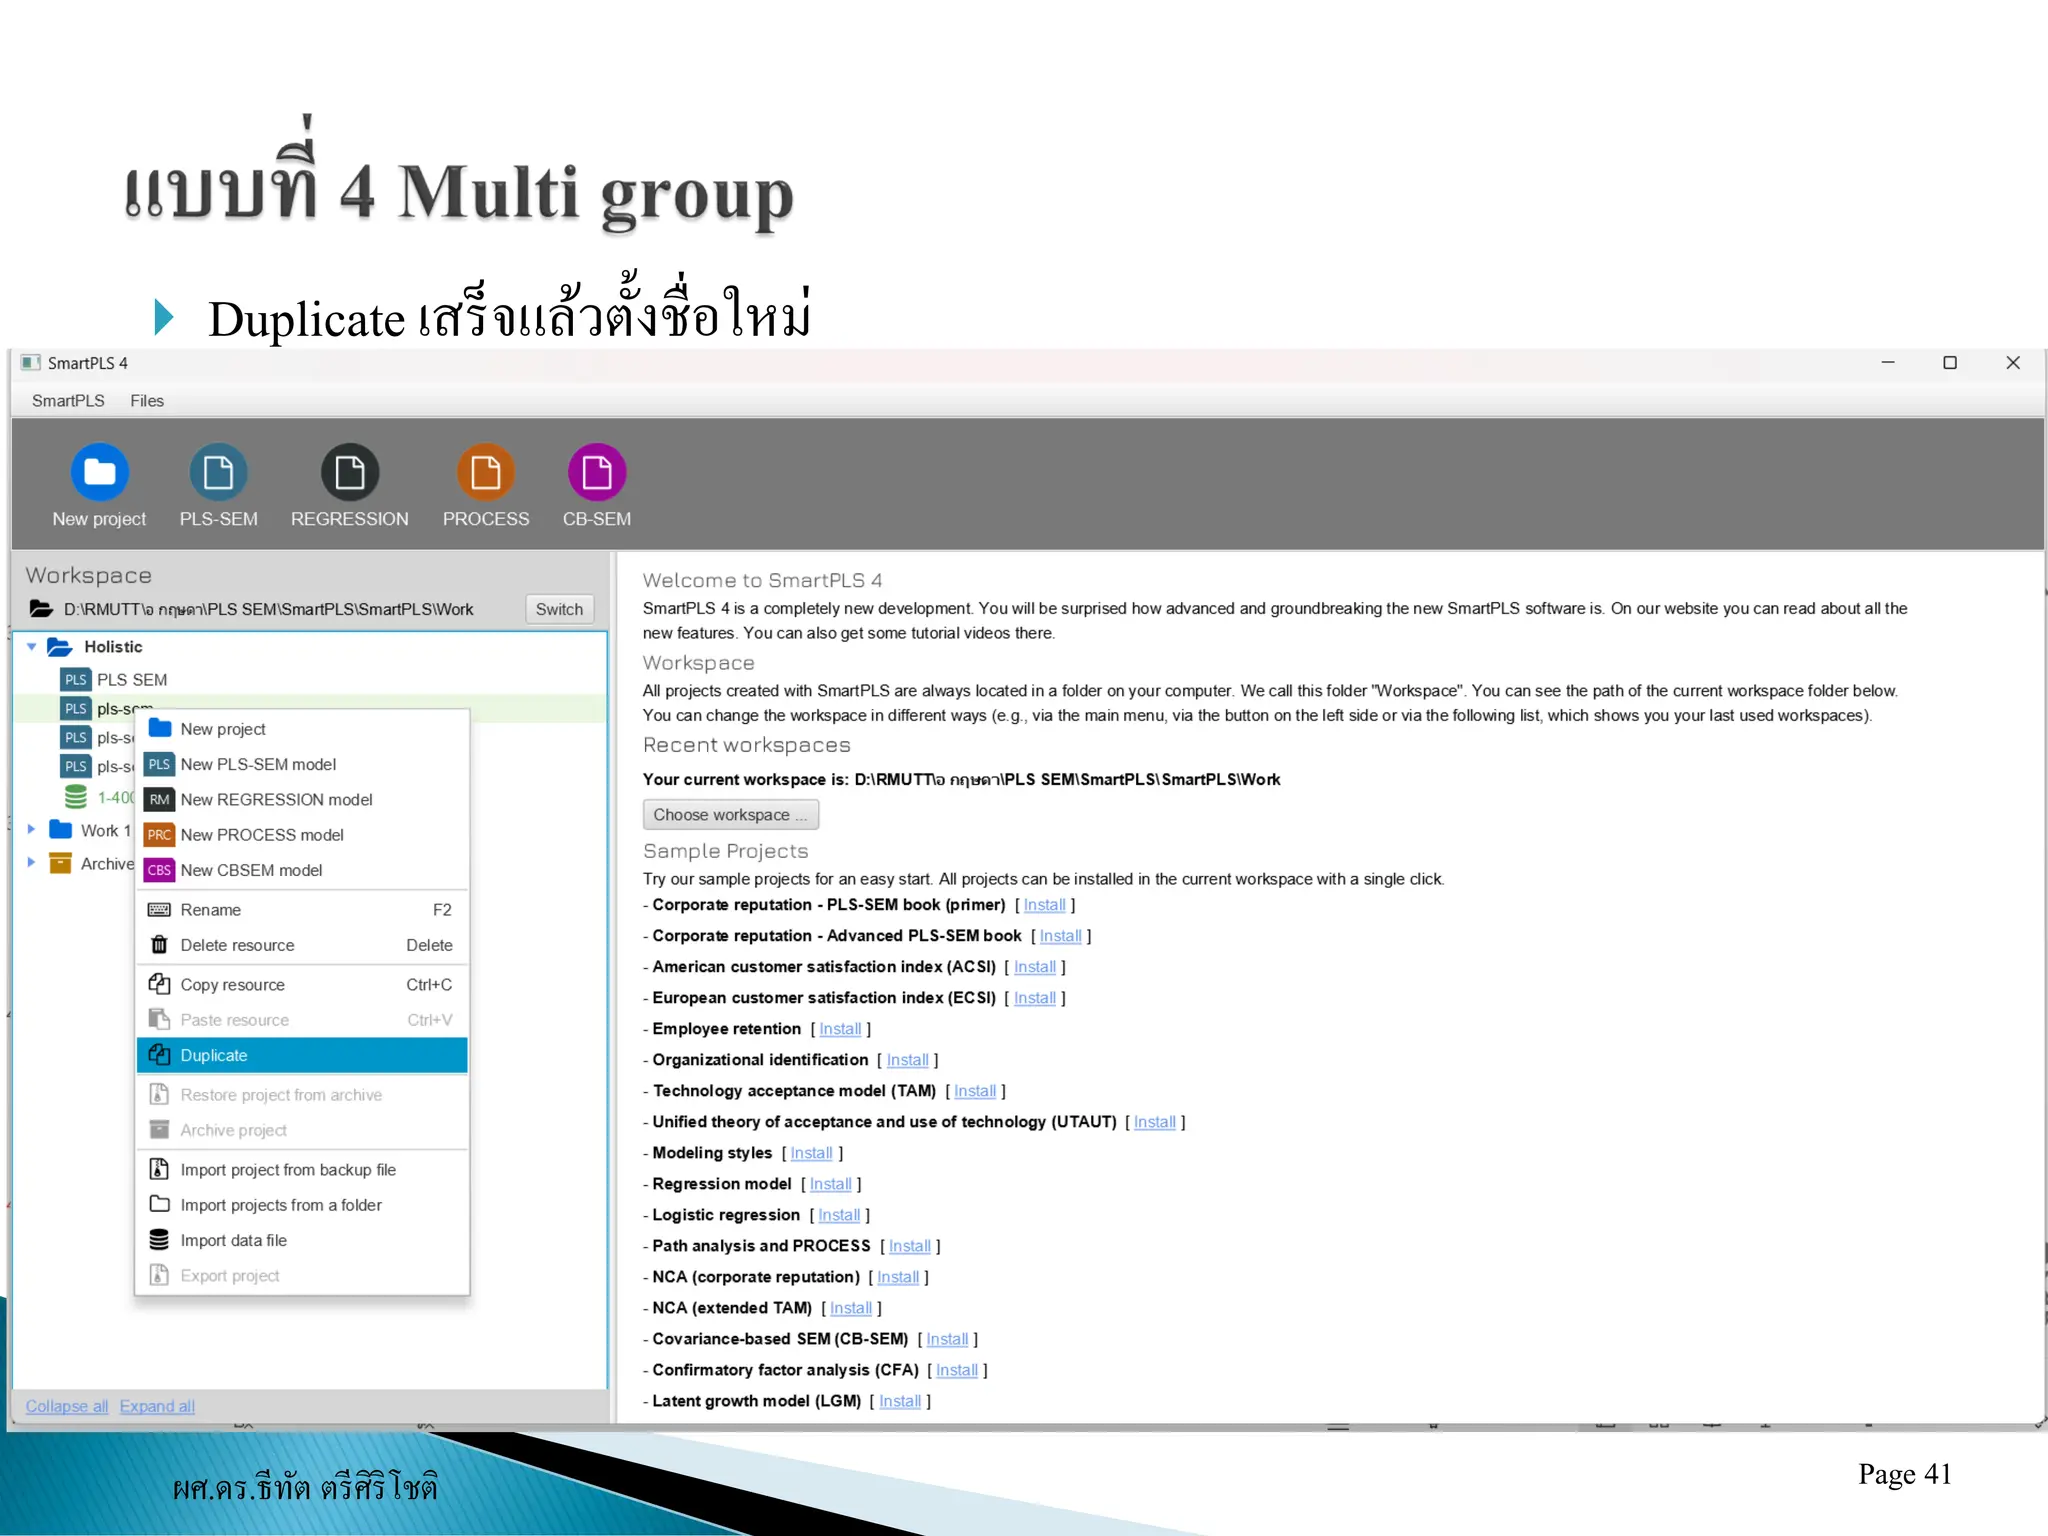
Task: Click the New project toolbar icon
Action: click(99, 472)
